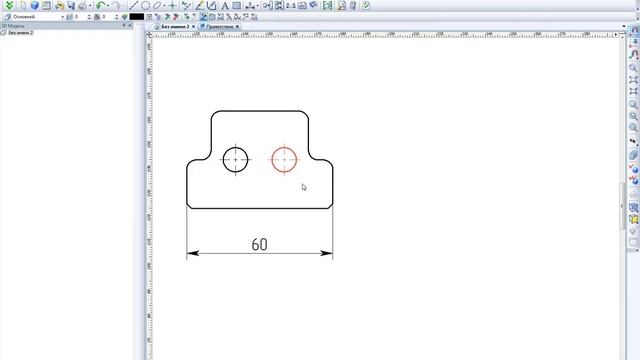Screen dimensions: 640x360
Task: Select the circle drawing tool
Action: (x=145, y=6)
